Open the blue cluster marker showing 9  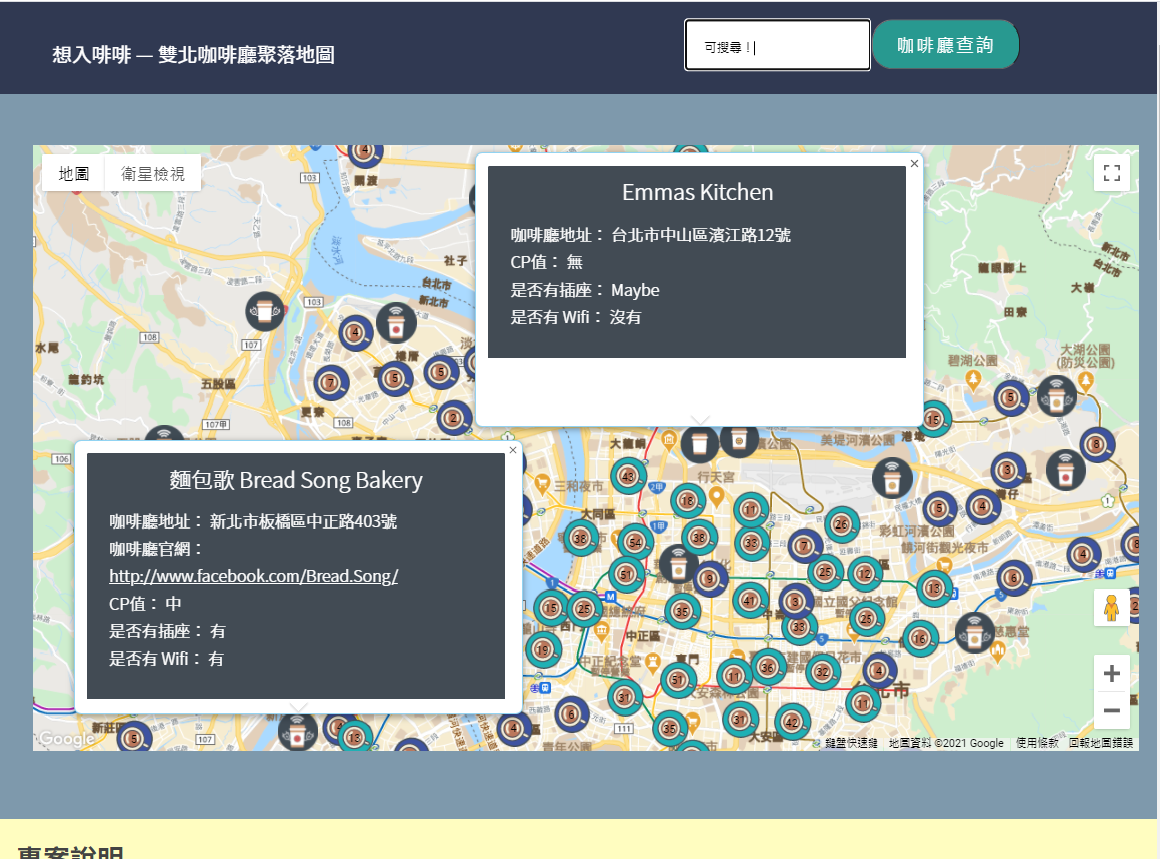pos(710,578)
